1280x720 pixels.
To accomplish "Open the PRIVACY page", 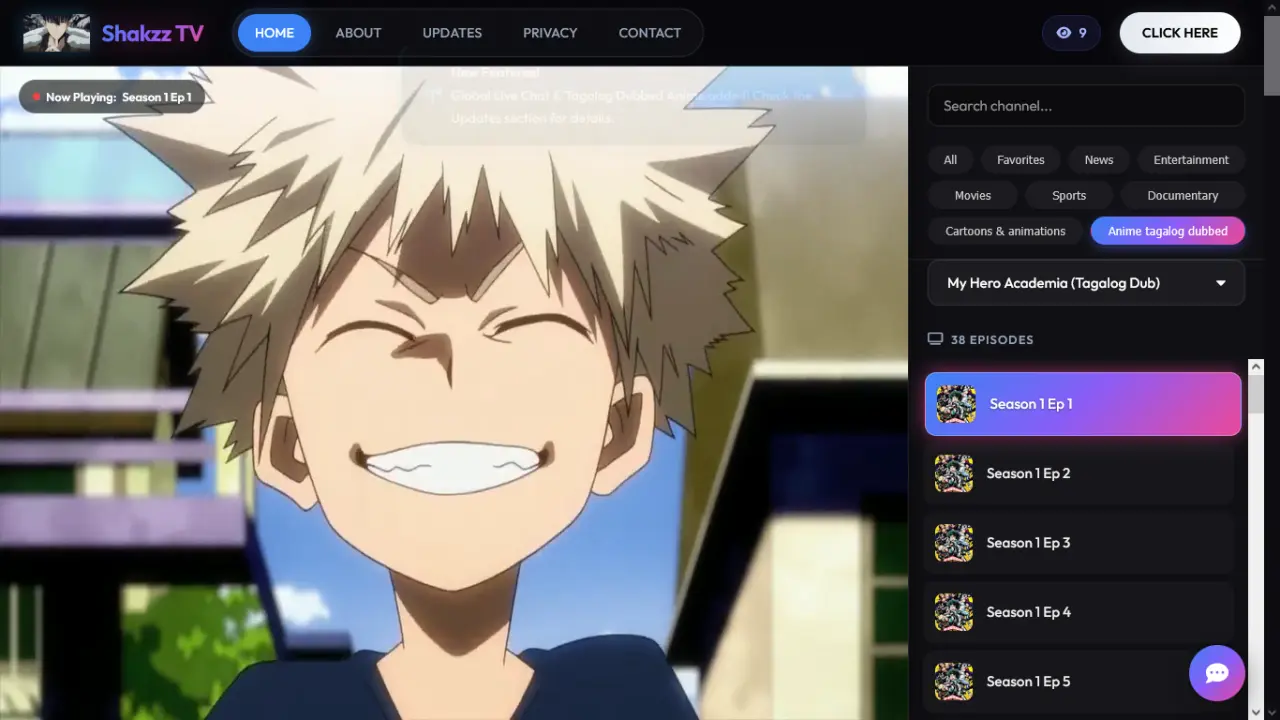I will point(550,33).
